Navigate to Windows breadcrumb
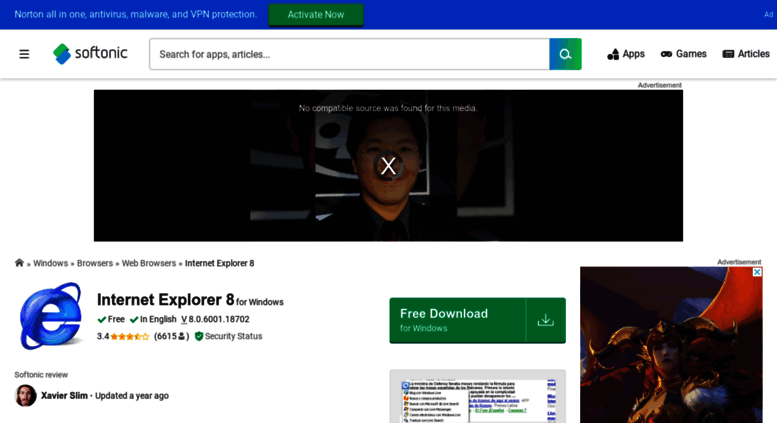Screen dimensions: 777x423 [51, 263]
